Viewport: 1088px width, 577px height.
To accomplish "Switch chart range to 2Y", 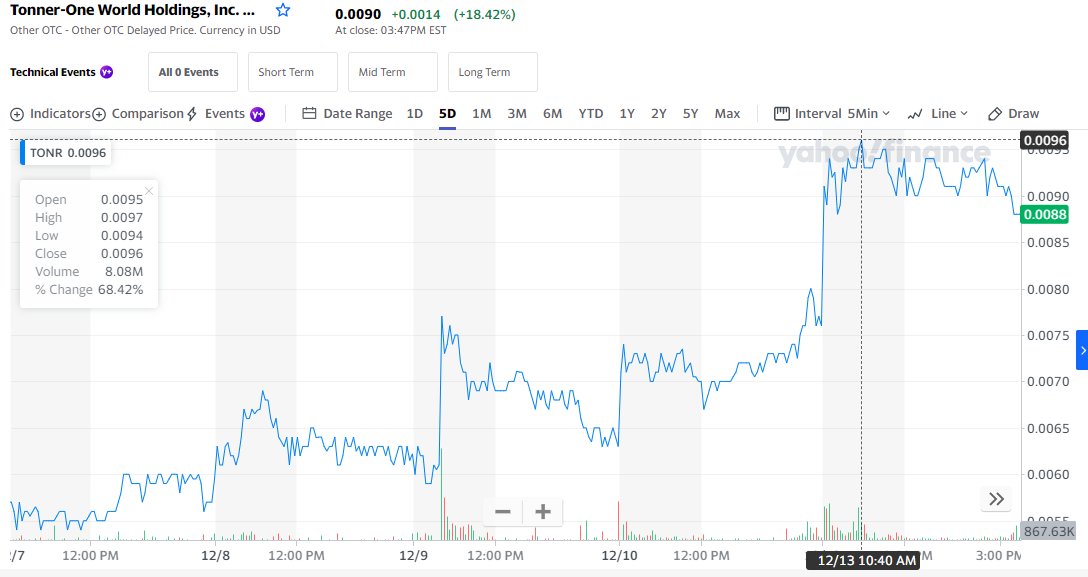I will tap(658, 114).
